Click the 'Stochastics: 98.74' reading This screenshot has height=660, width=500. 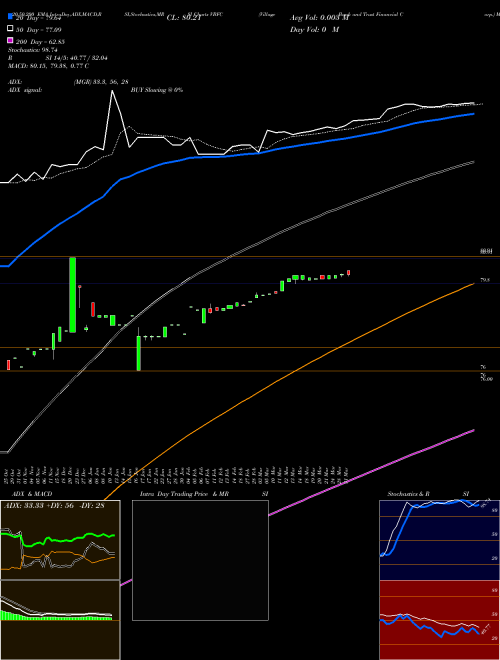[x=33, y=50]
